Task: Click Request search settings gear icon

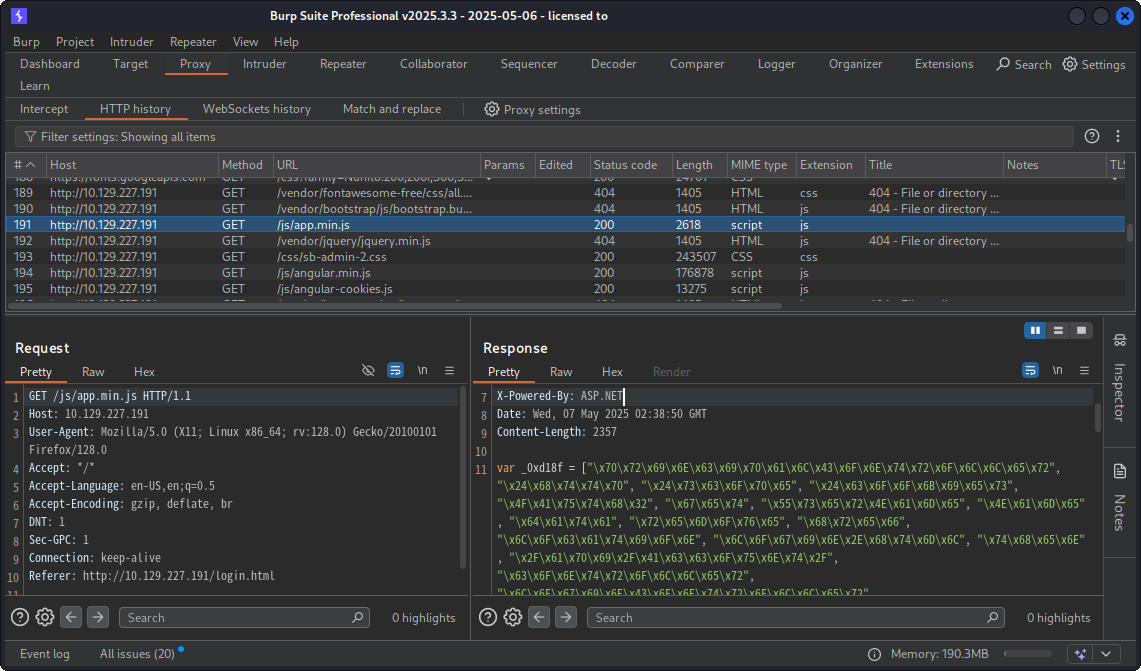Action: (x=45, y=617)
